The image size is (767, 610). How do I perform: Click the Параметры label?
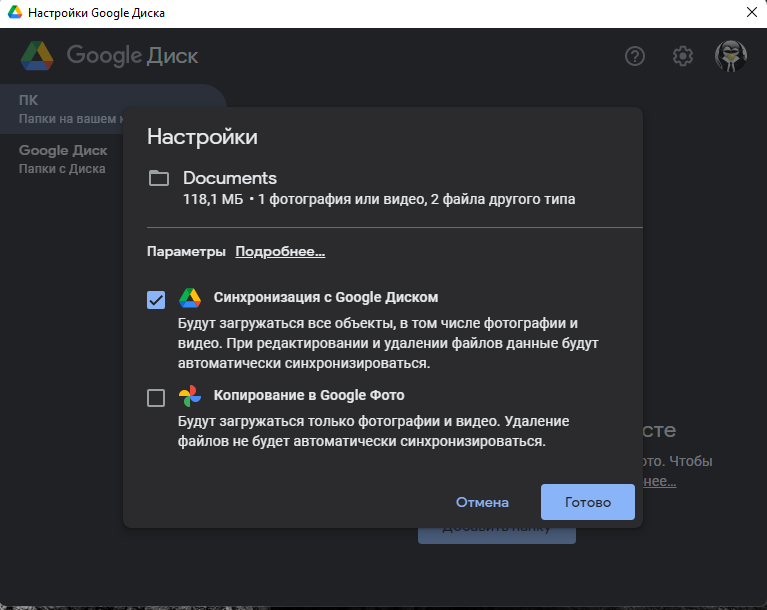(186, 251)
